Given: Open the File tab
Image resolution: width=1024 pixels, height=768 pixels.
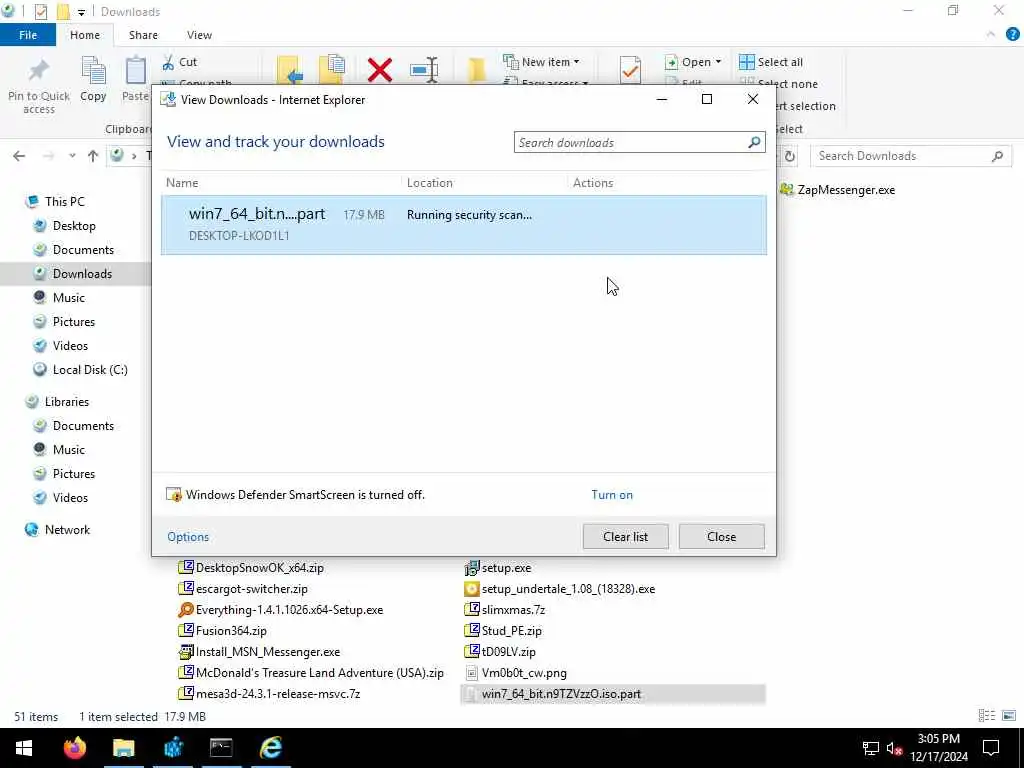Looking at the screenshot, I should point(28,35).
